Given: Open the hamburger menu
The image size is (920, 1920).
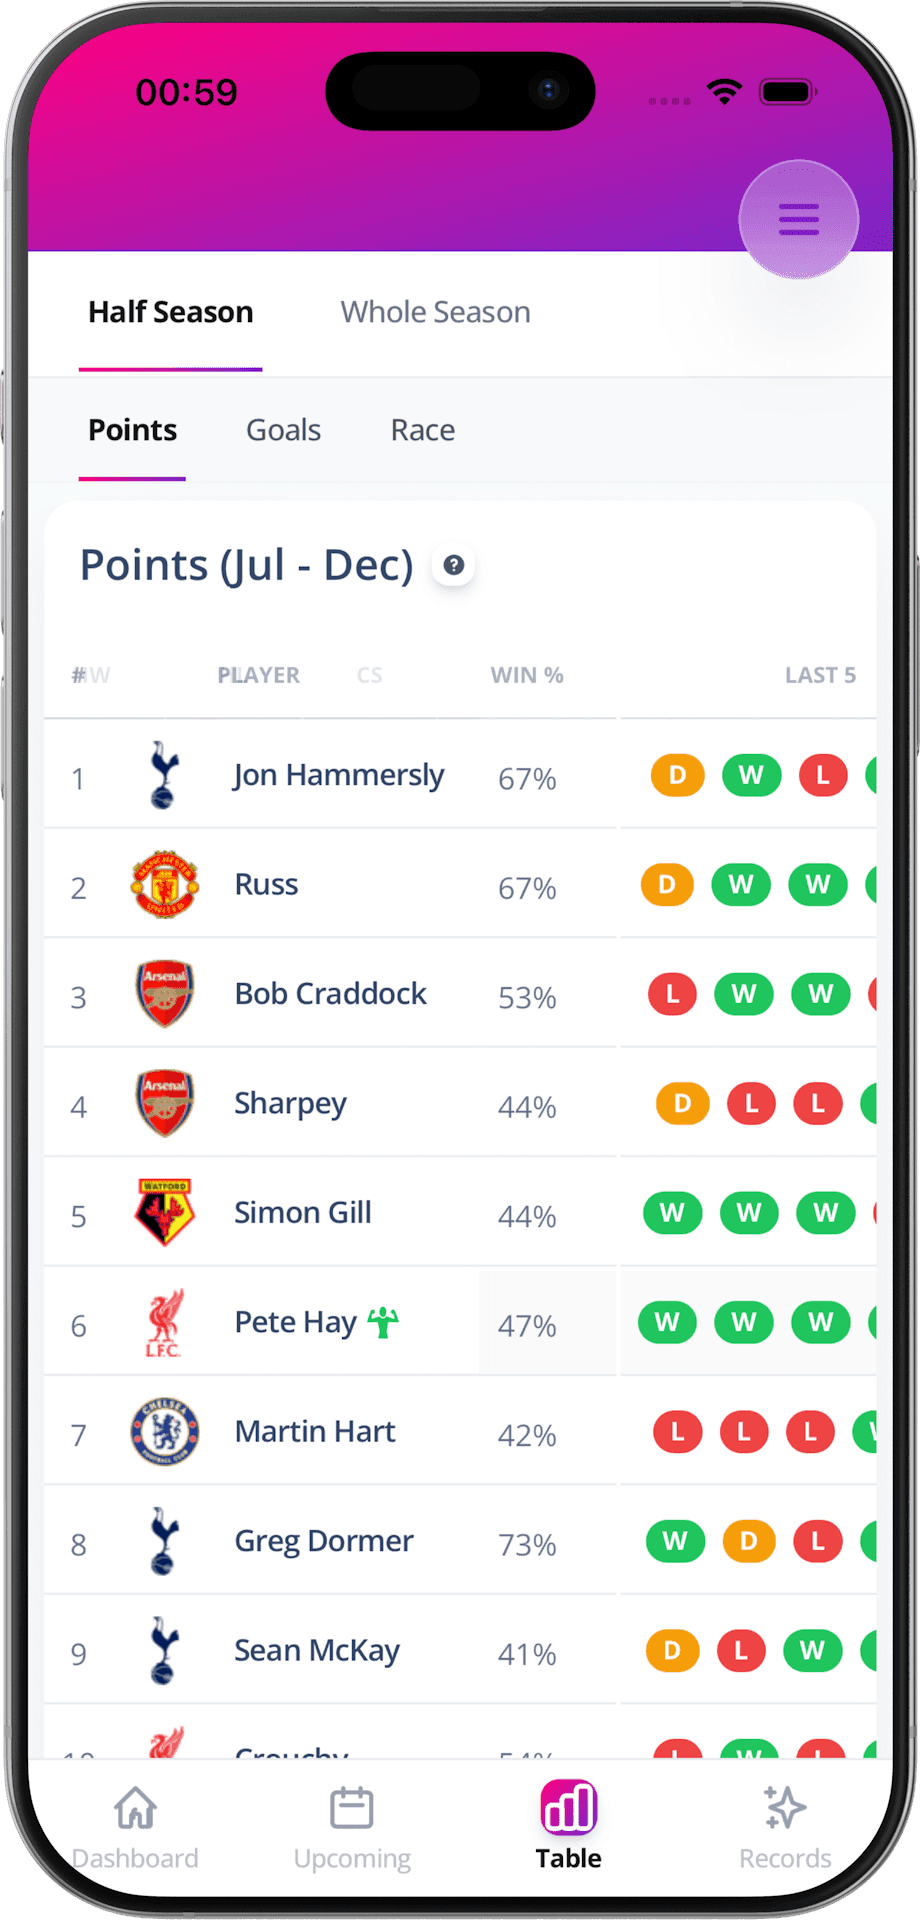Looking at the screenshot, I should click(797, 219).
